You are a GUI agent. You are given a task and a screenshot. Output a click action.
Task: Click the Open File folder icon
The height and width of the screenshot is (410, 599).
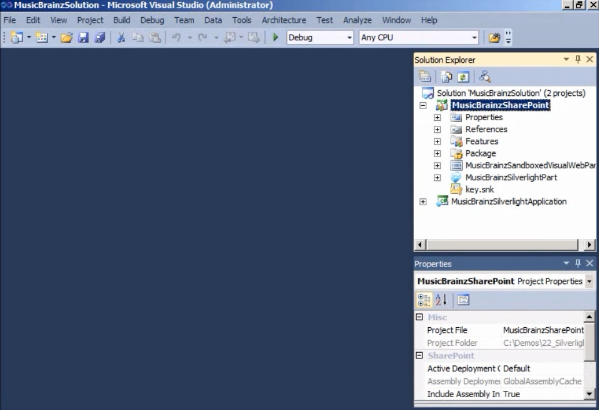[66, 37]
